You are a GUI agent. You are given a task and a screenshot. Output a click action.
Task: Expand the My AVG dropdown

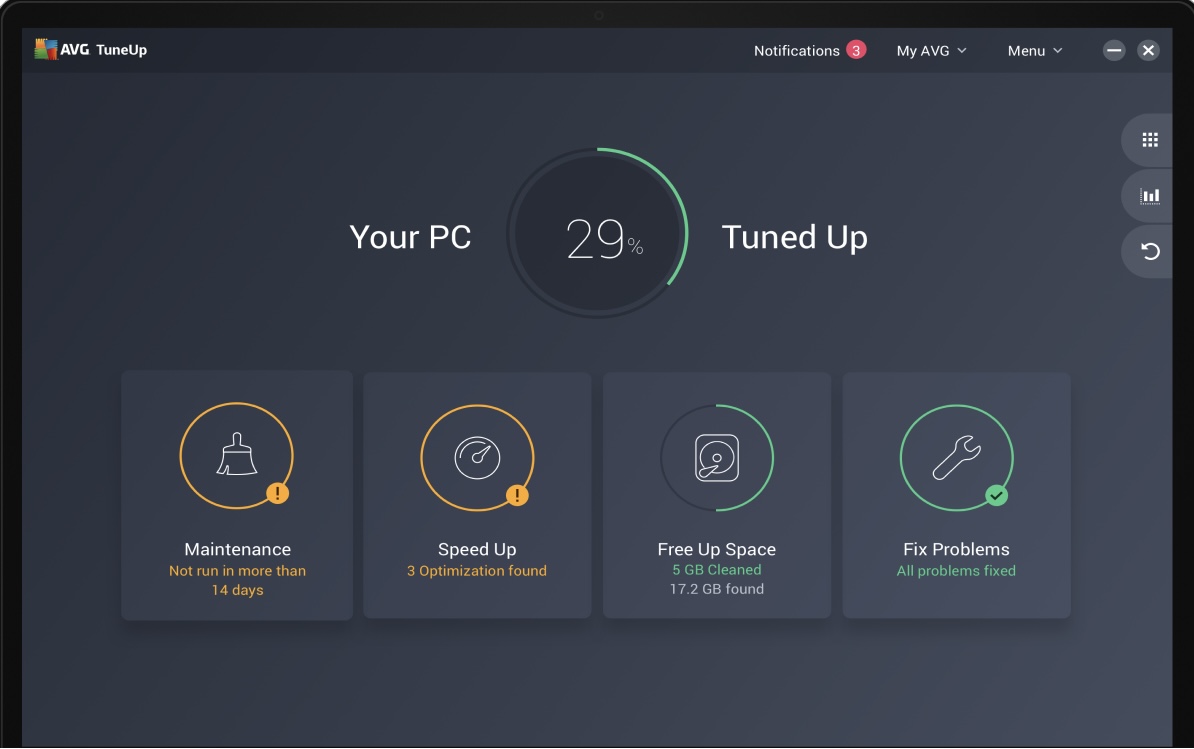click(x=931, y=50)
